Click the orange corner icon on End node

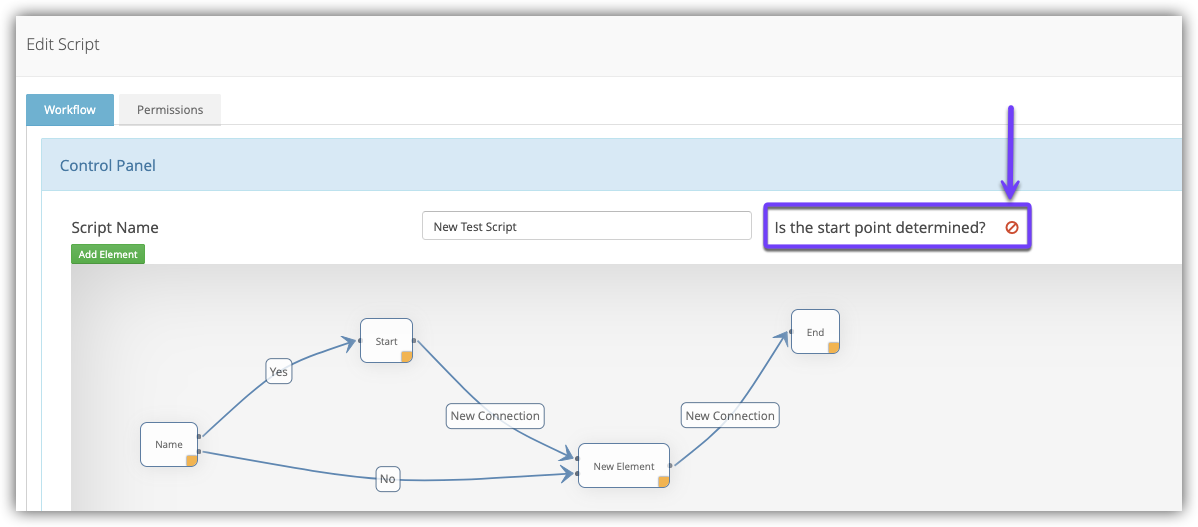tap(833, 348)
